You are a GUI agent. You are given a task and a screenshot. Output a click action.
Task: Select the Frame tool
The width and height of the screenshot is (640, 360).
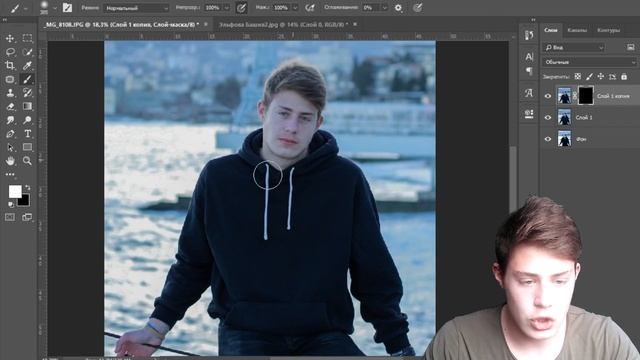click(10, 79)
